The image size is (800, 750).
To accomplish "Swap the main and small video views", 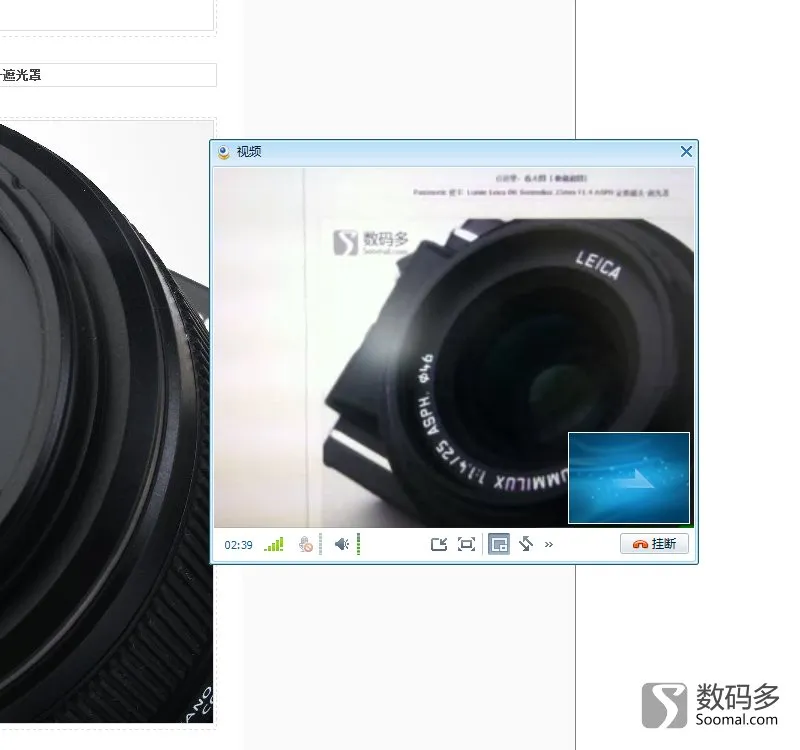I will tap(526, 544).
